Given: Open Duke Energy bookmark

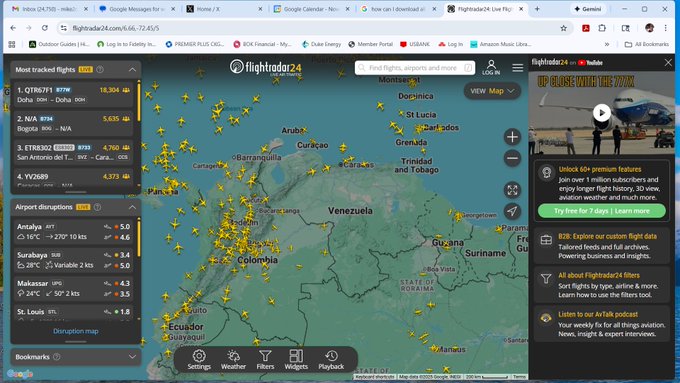Looking at the screenshot, I should coord(321,44).
